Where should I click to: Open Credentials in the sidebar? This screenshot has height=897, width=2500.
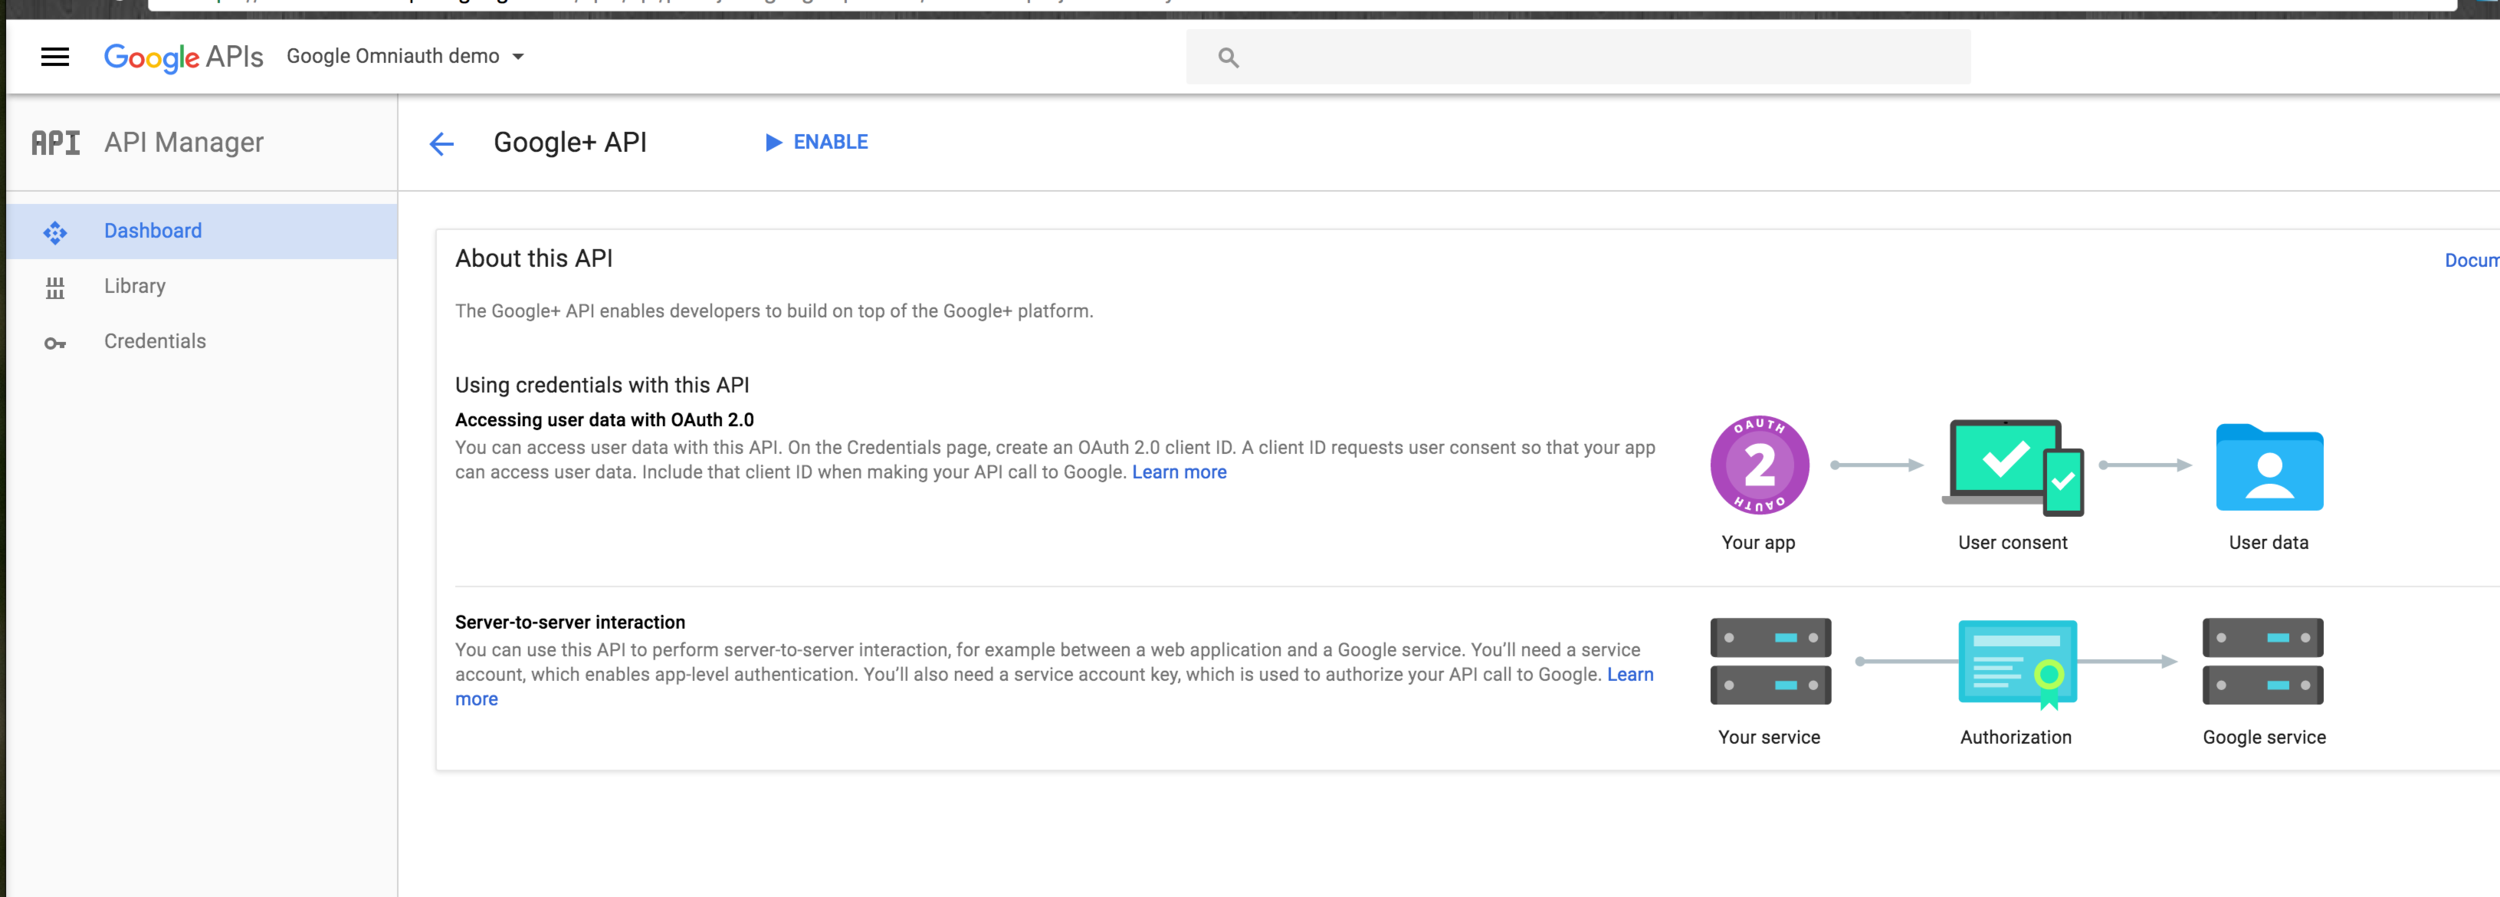(x=202, y=342)
